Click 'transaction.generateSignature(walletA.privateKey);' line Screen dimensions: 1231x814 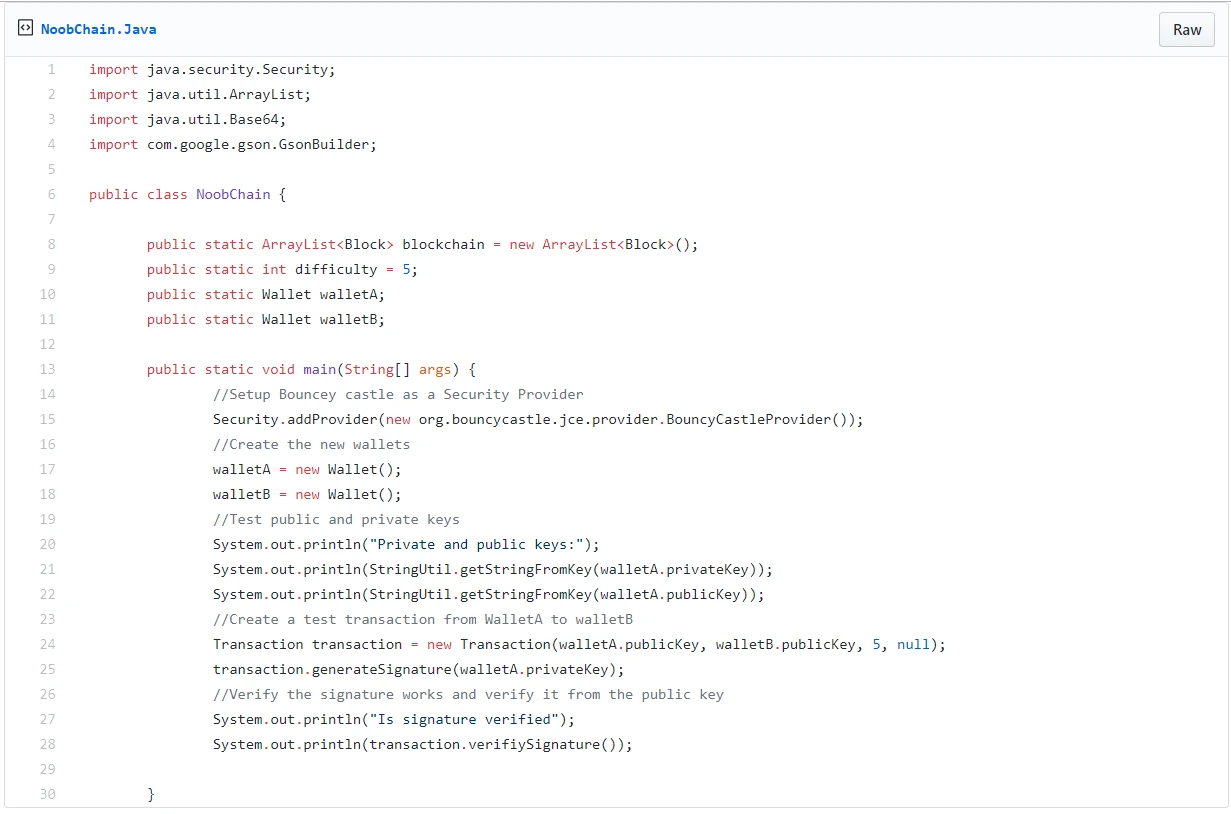pos(419,669)
